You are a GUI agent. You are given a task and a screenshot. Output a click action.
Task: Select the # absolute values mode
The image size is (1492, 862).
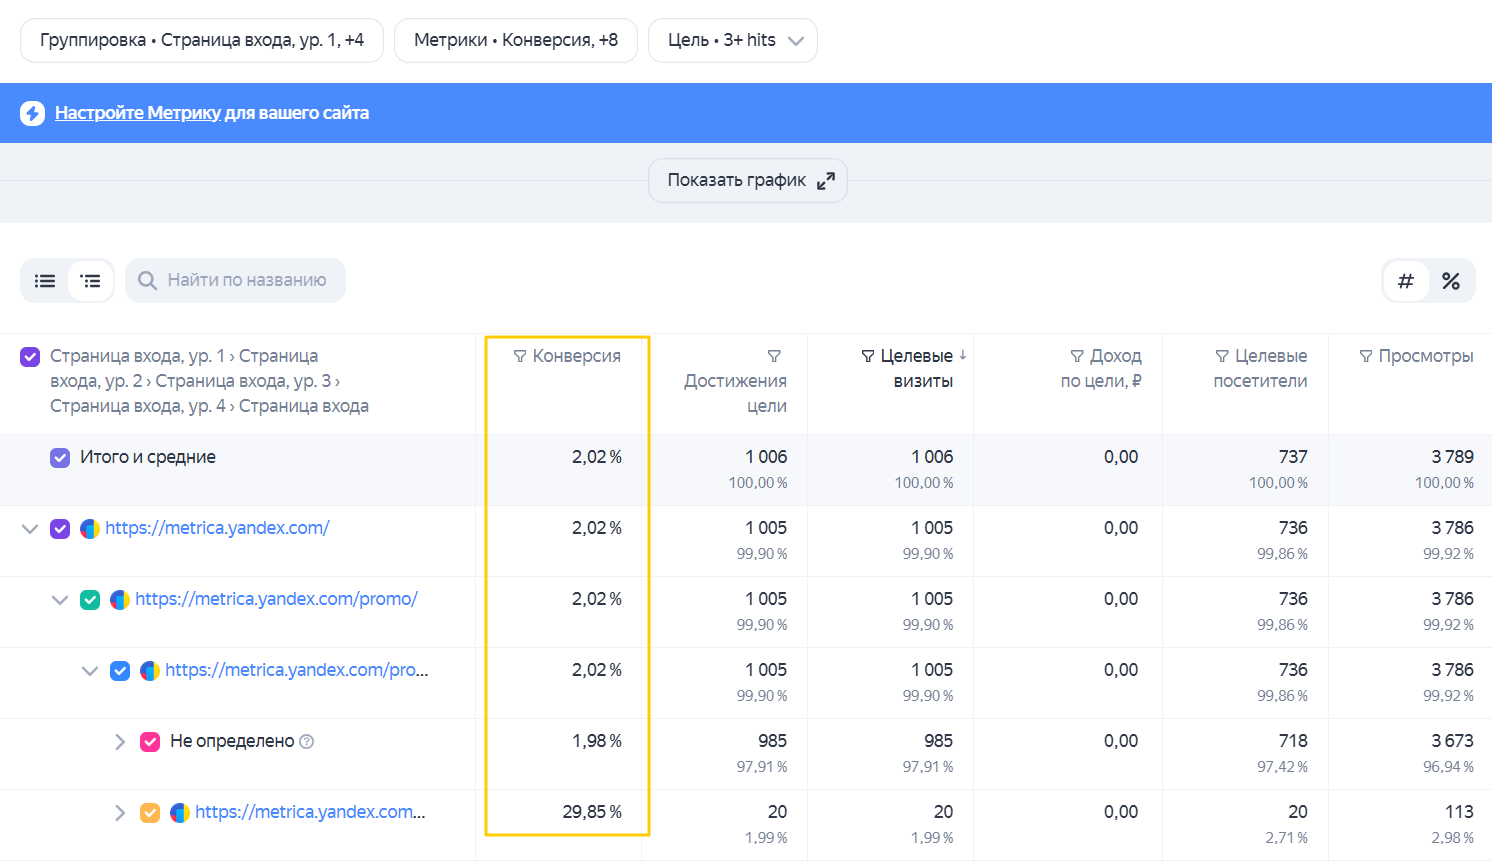pyautogui.click(x=1406, y=281)
